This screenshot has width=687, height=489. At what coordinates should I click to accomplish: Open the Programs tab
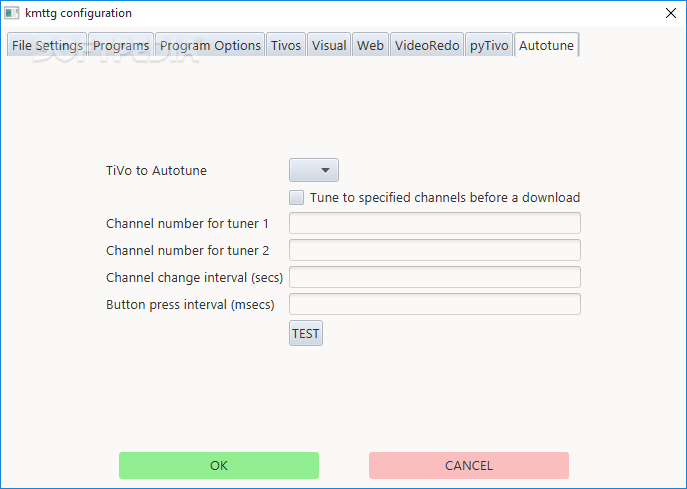point(121,45)
